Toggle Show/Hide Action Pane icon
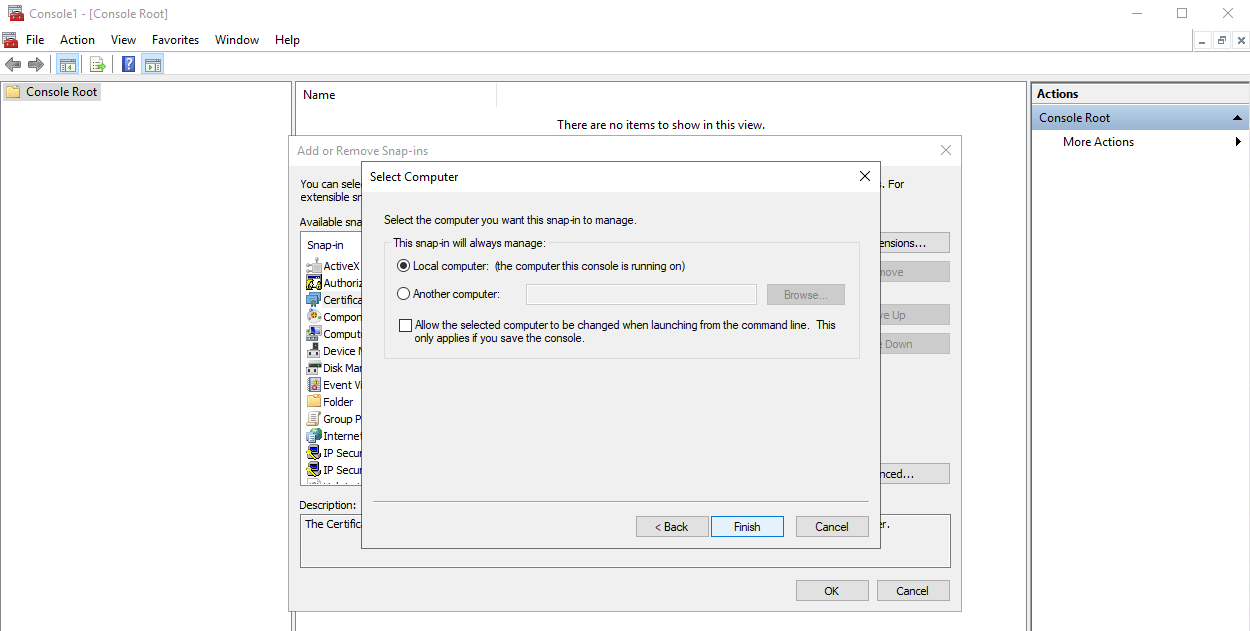The image size is (1250, 631). 152,65
